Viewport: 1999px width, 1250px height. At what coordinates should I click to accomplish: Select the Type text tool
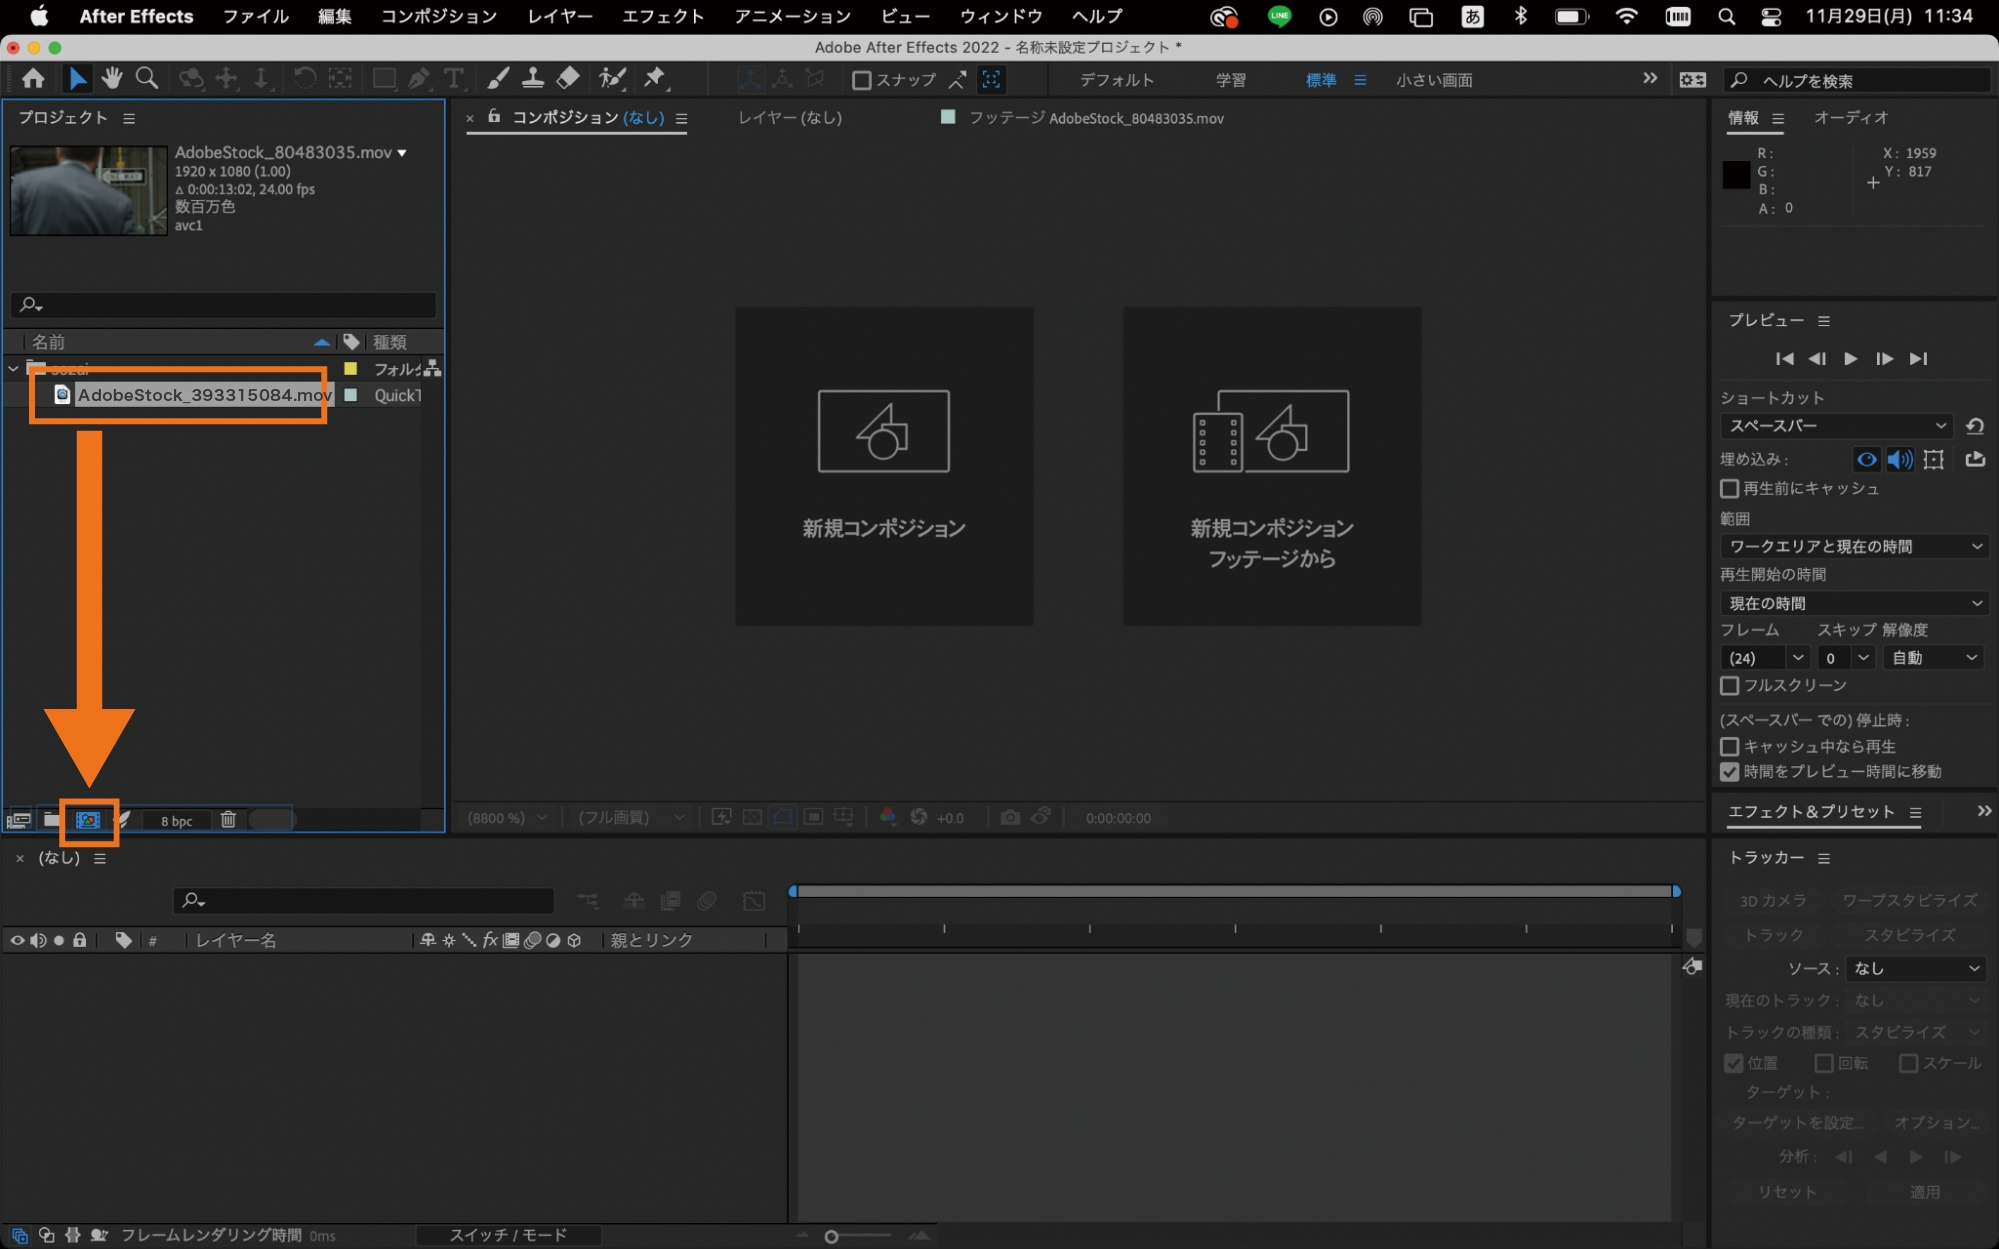pos(454,78)
